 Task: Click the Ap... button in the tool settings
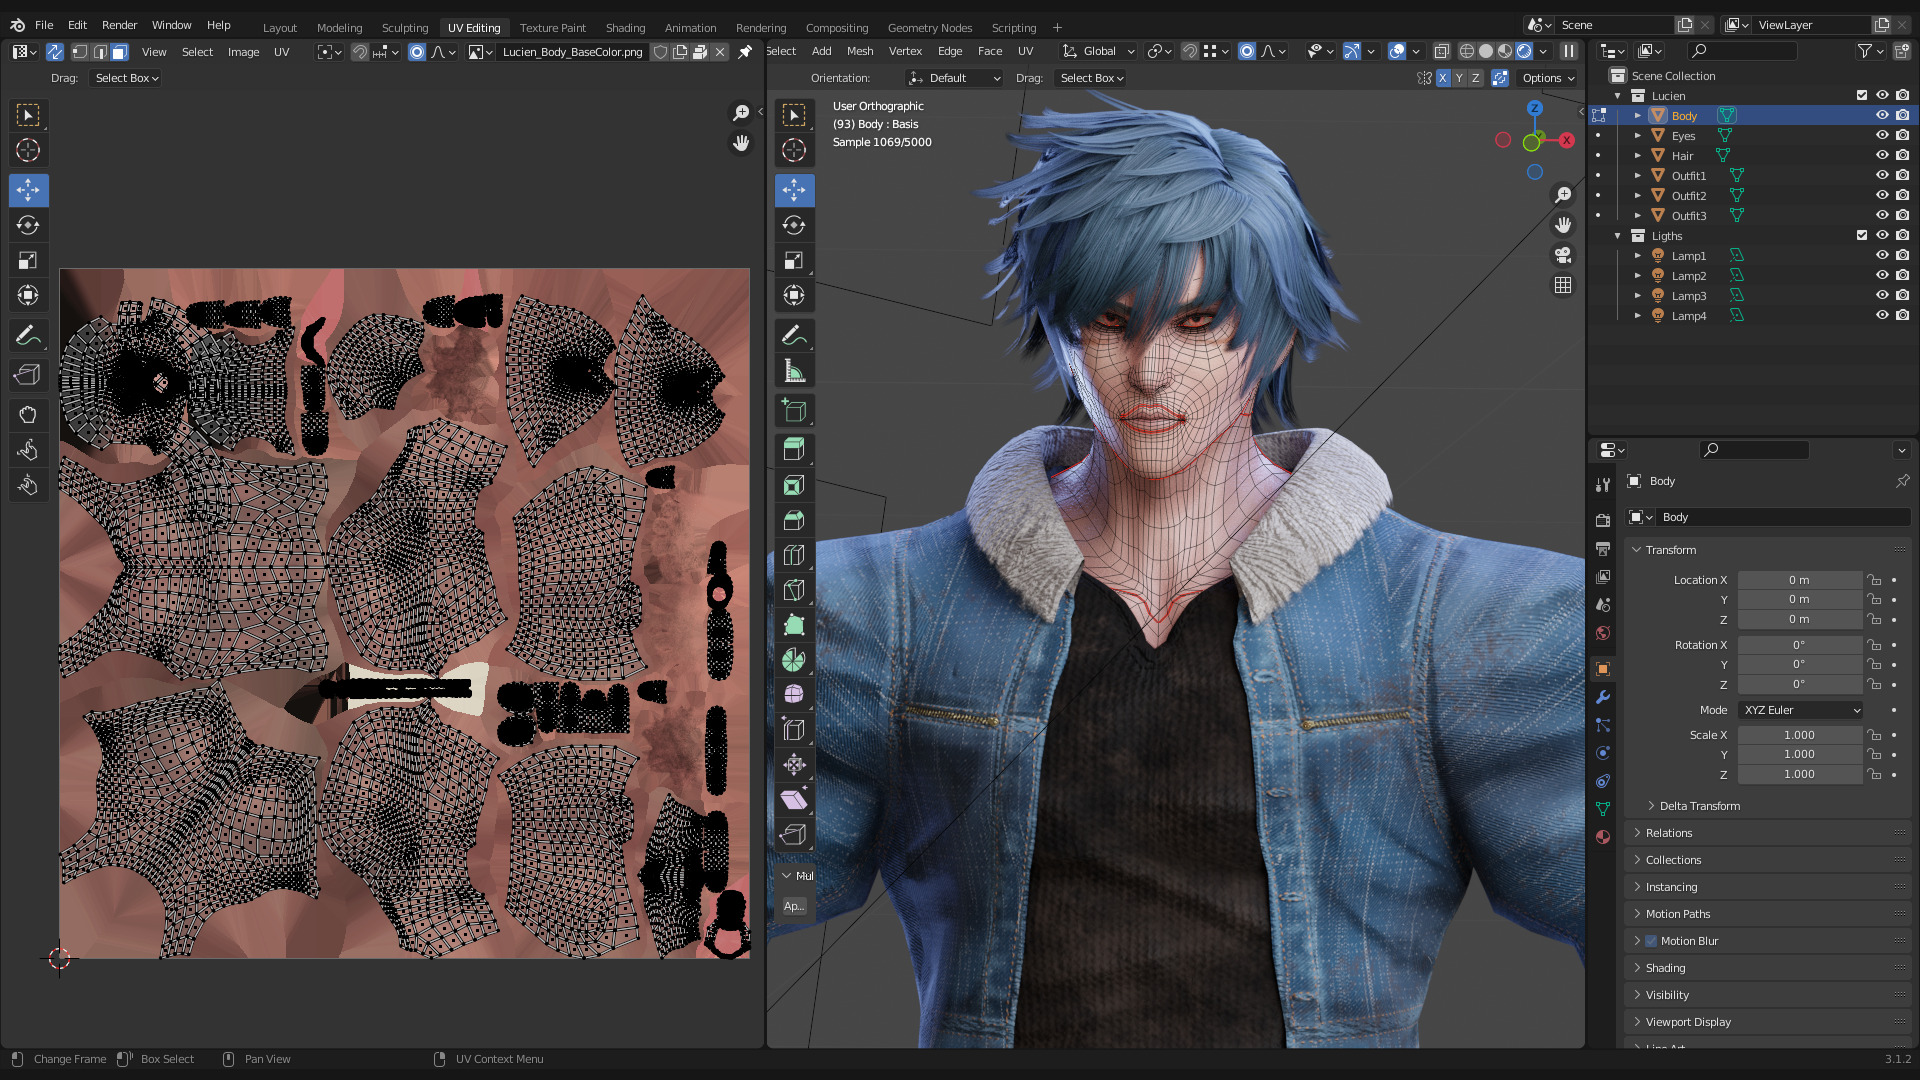point(794,906)
